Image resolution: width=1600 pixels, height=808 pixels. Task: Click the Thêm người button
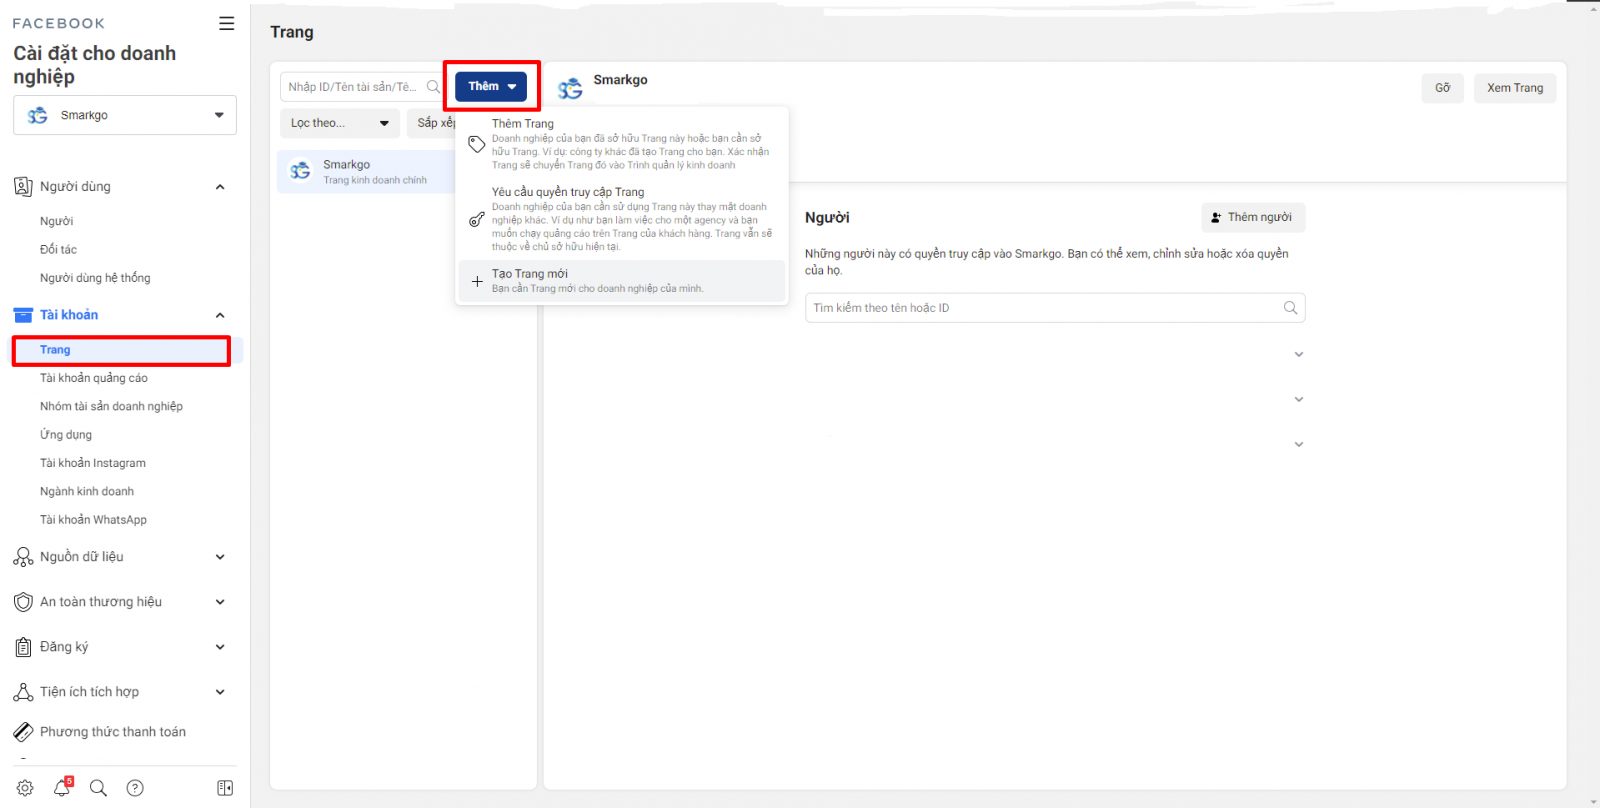coord(1253,217)
